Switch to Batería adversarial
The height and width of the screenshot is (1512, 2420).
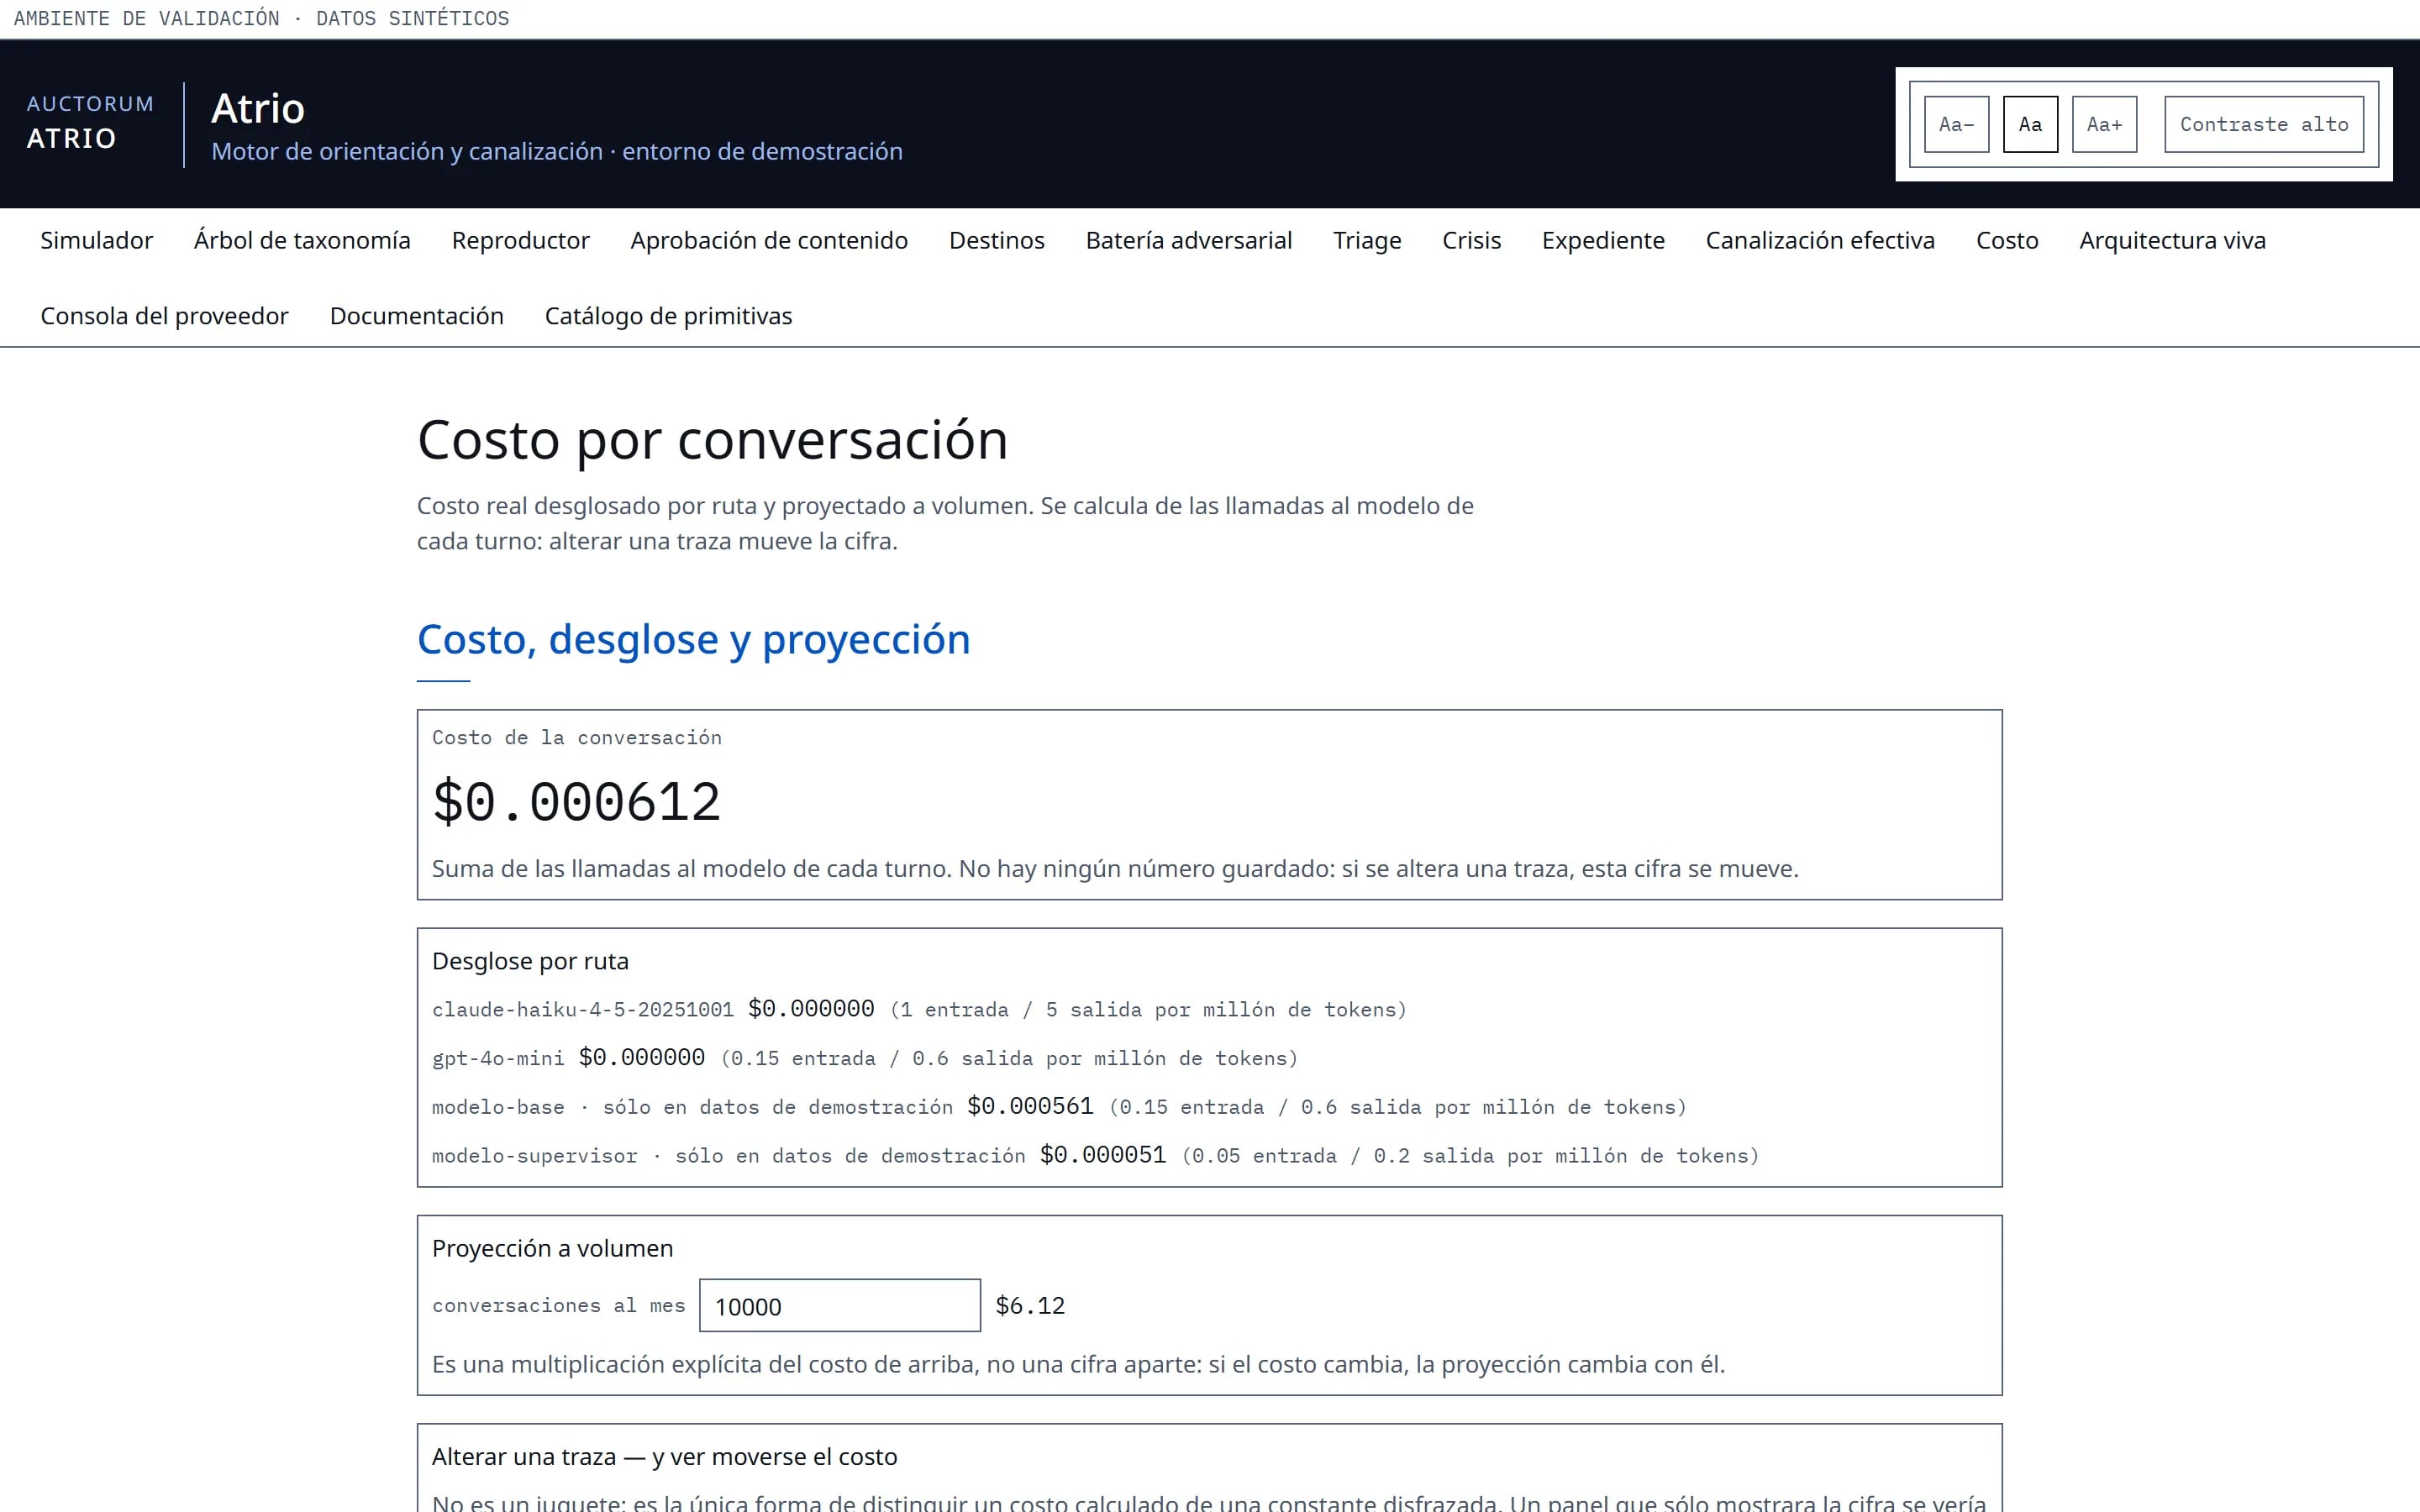pyautogui.click(x=1188, y=240)
